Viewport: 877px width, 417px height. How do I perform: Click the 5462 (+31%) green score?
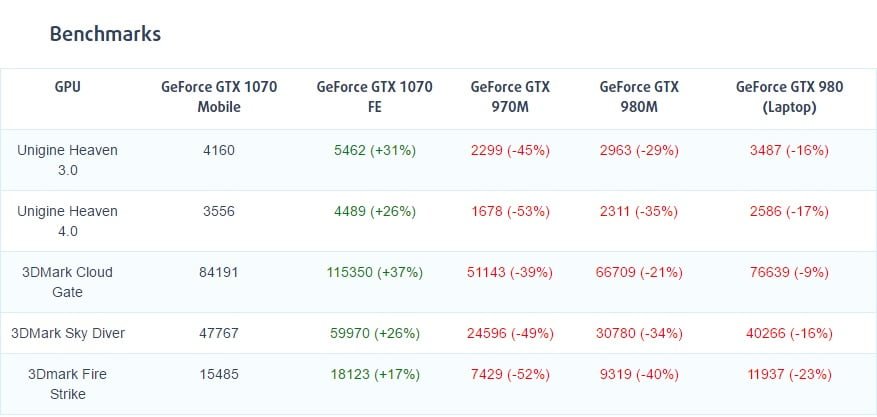[375, 150]
